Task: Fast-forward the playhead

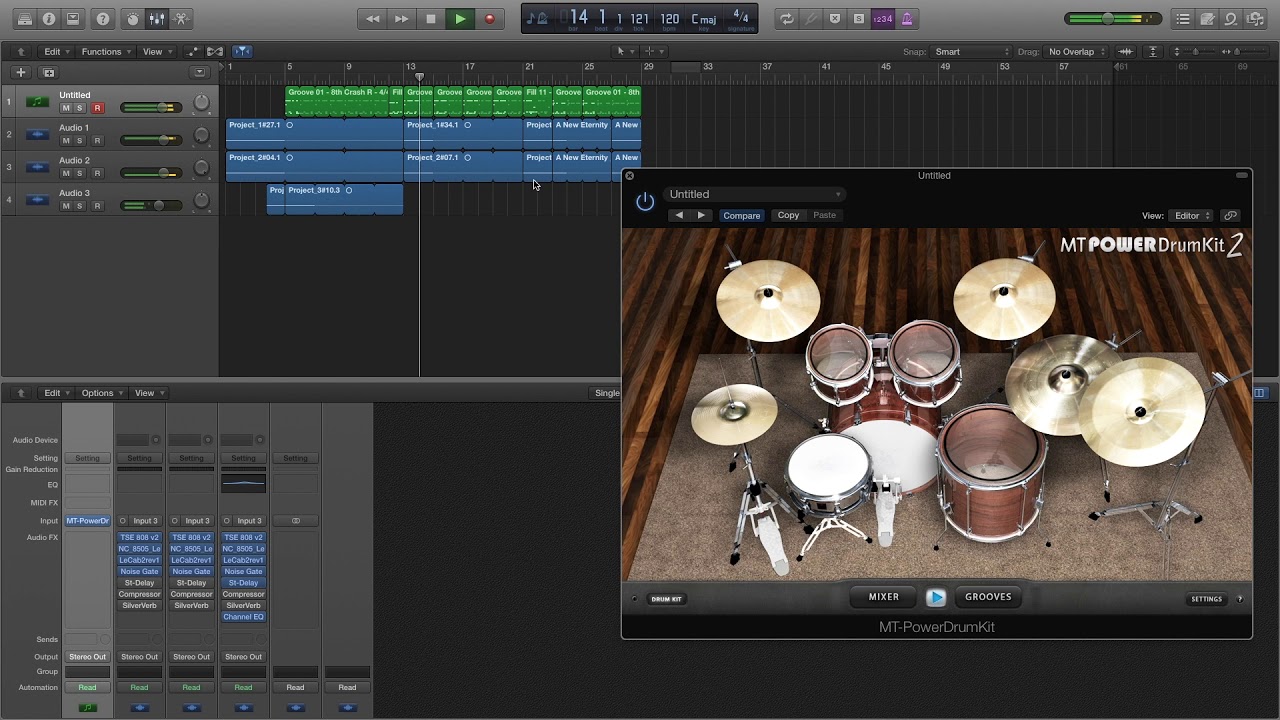Action: (x=402, y=19)
